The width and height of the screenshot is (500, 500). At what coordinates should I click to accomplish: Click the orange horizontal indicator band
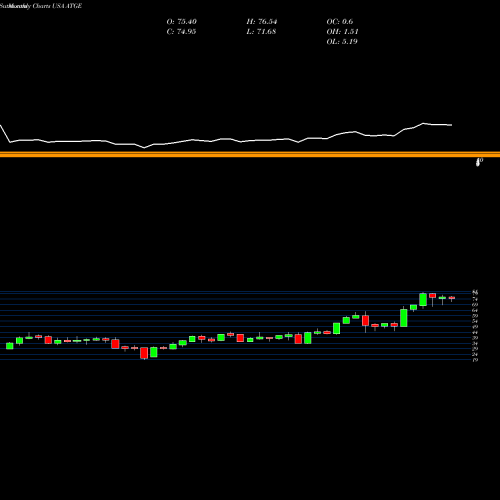point(250,154)
